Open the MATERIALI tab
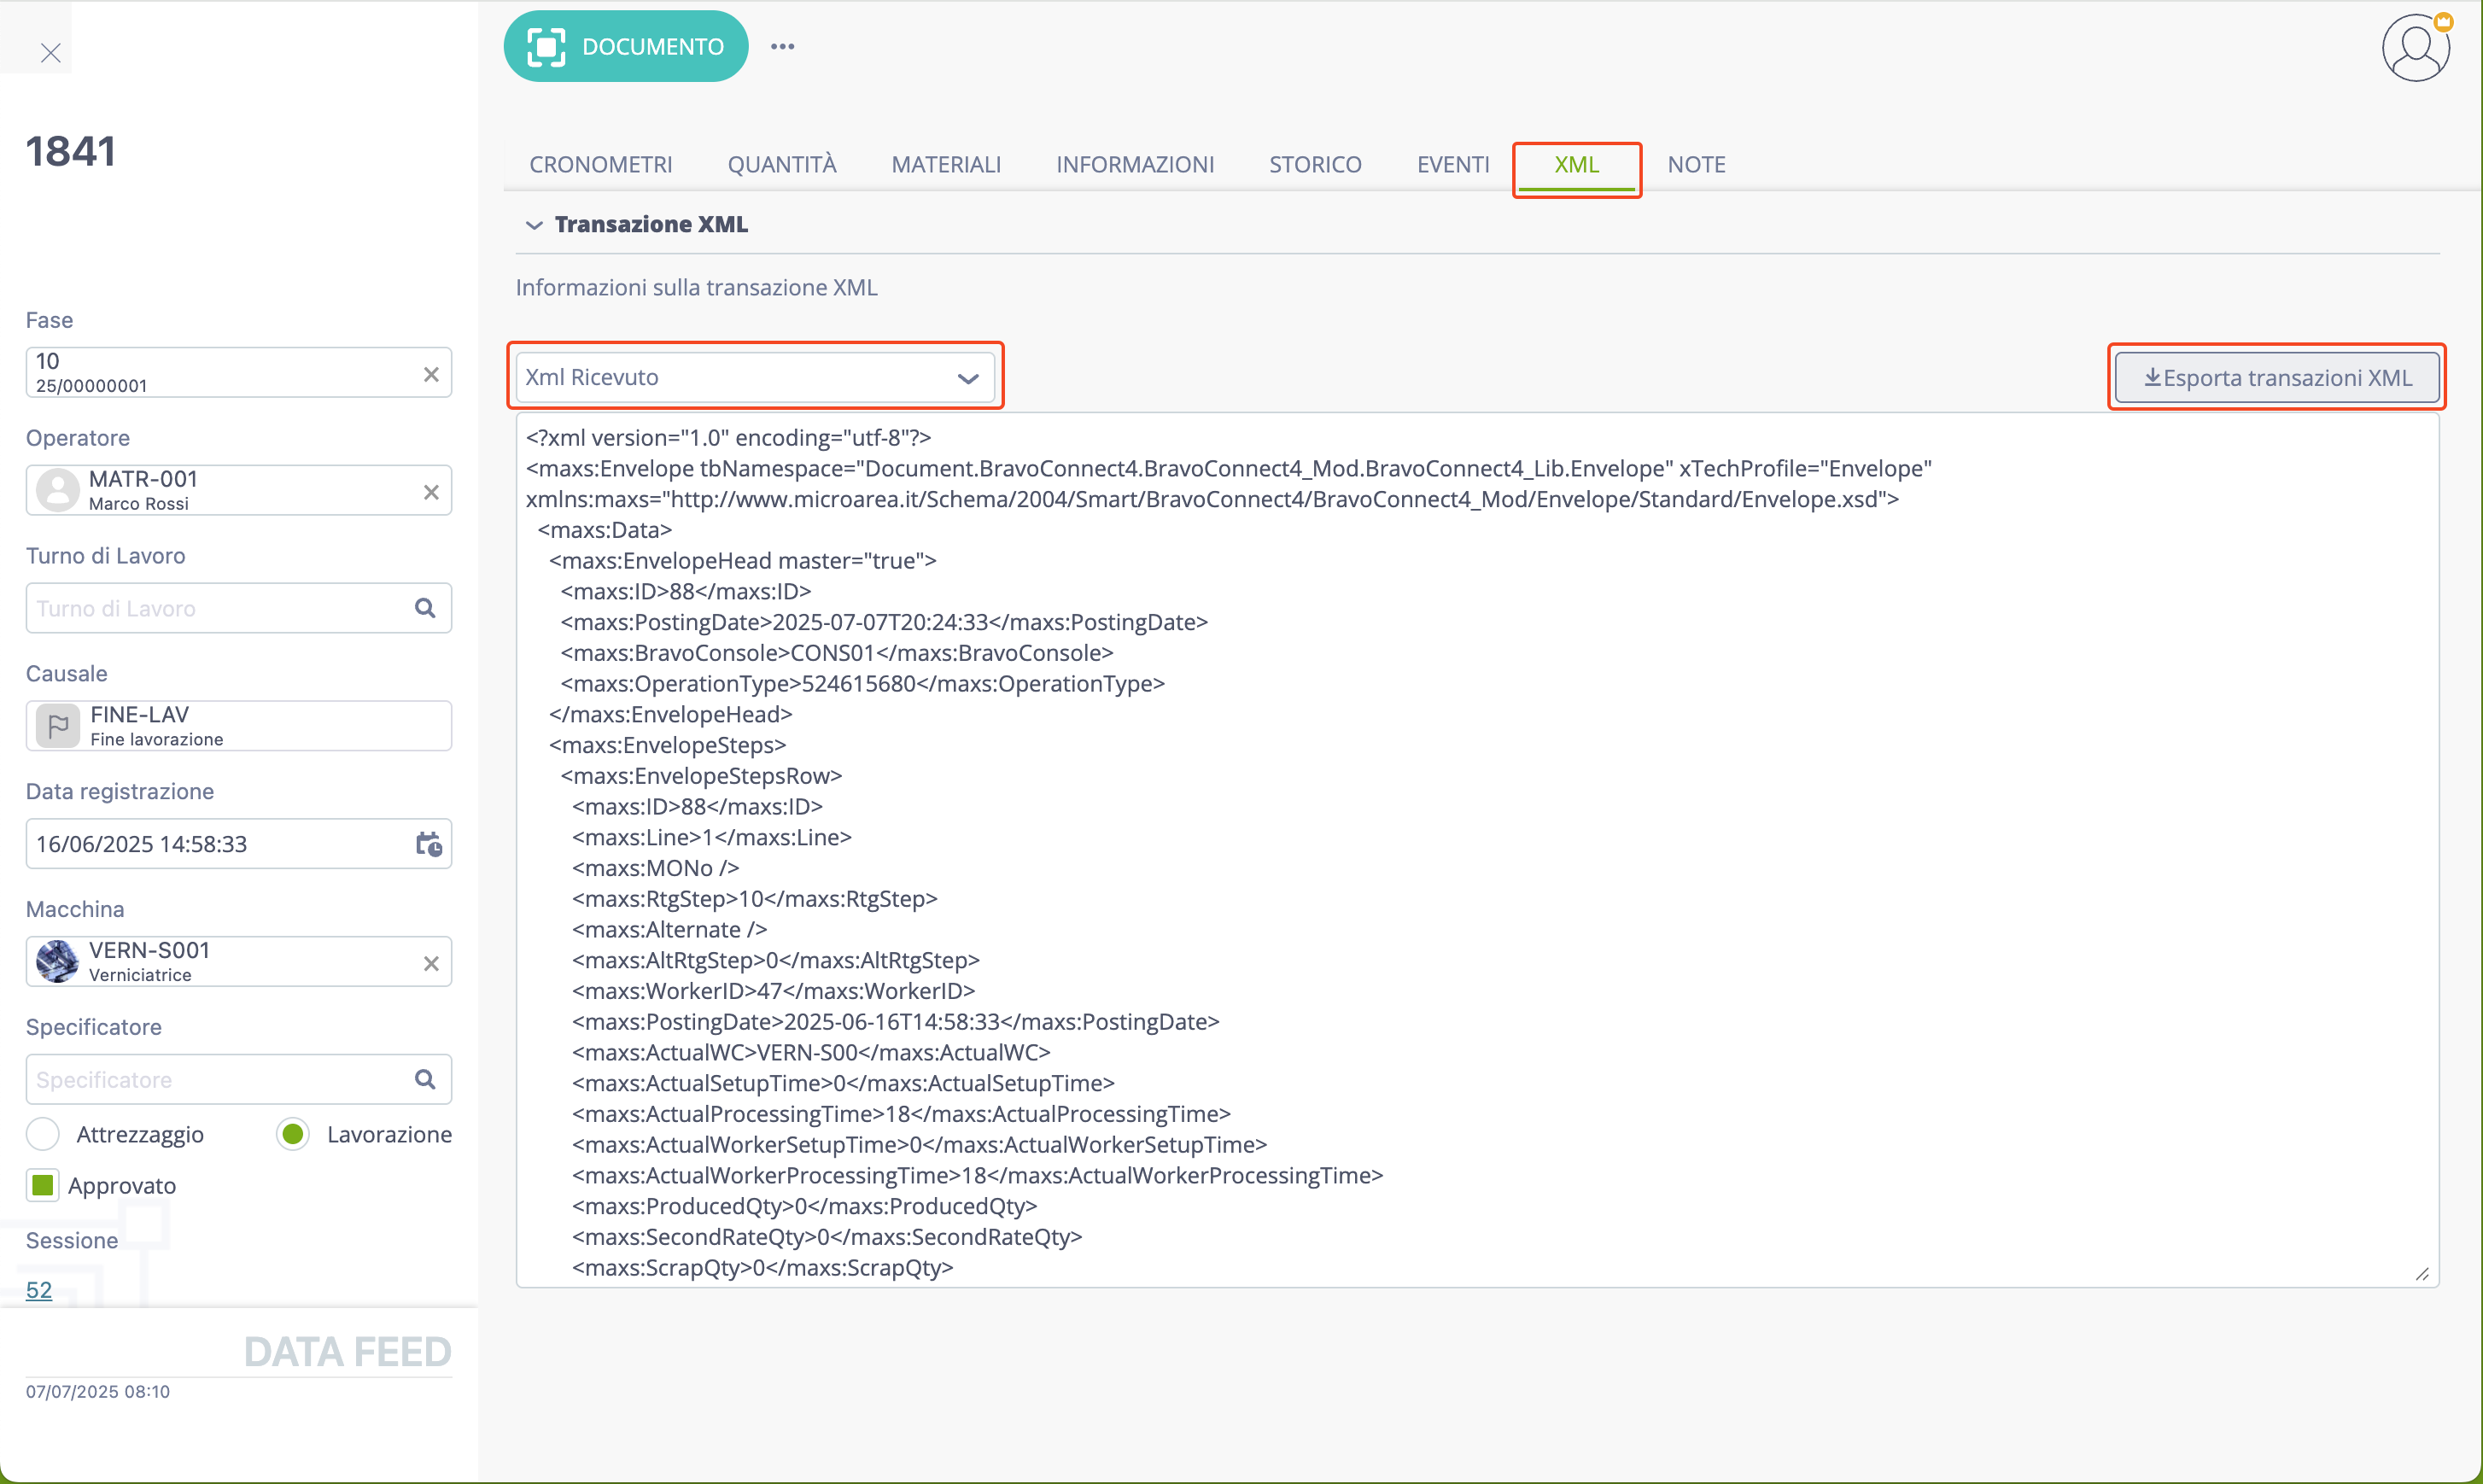Screen dimensions: 2483x1484 946,164
